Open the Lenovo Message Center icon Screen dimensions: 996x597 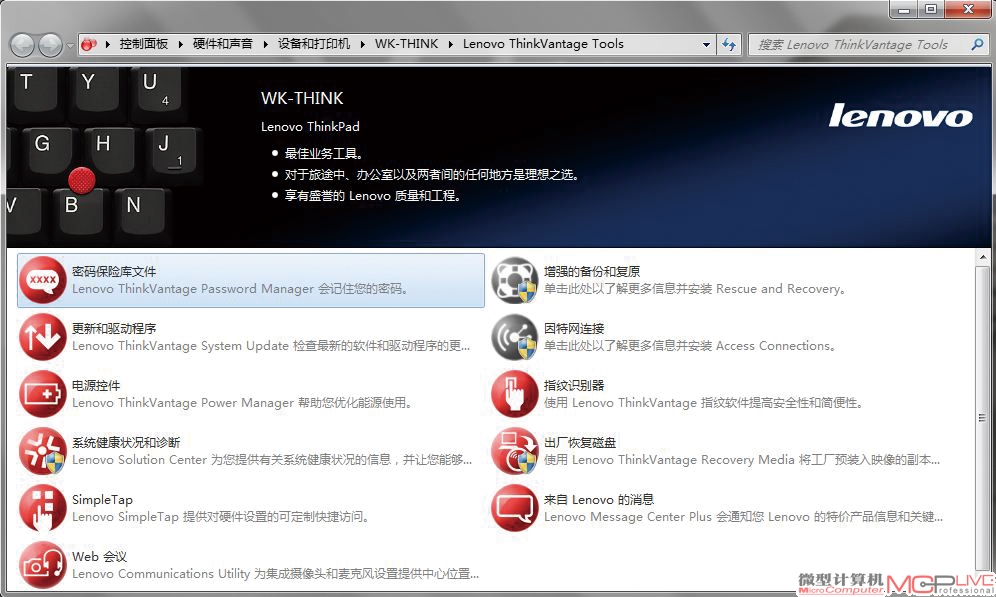[x=515, y=508]
